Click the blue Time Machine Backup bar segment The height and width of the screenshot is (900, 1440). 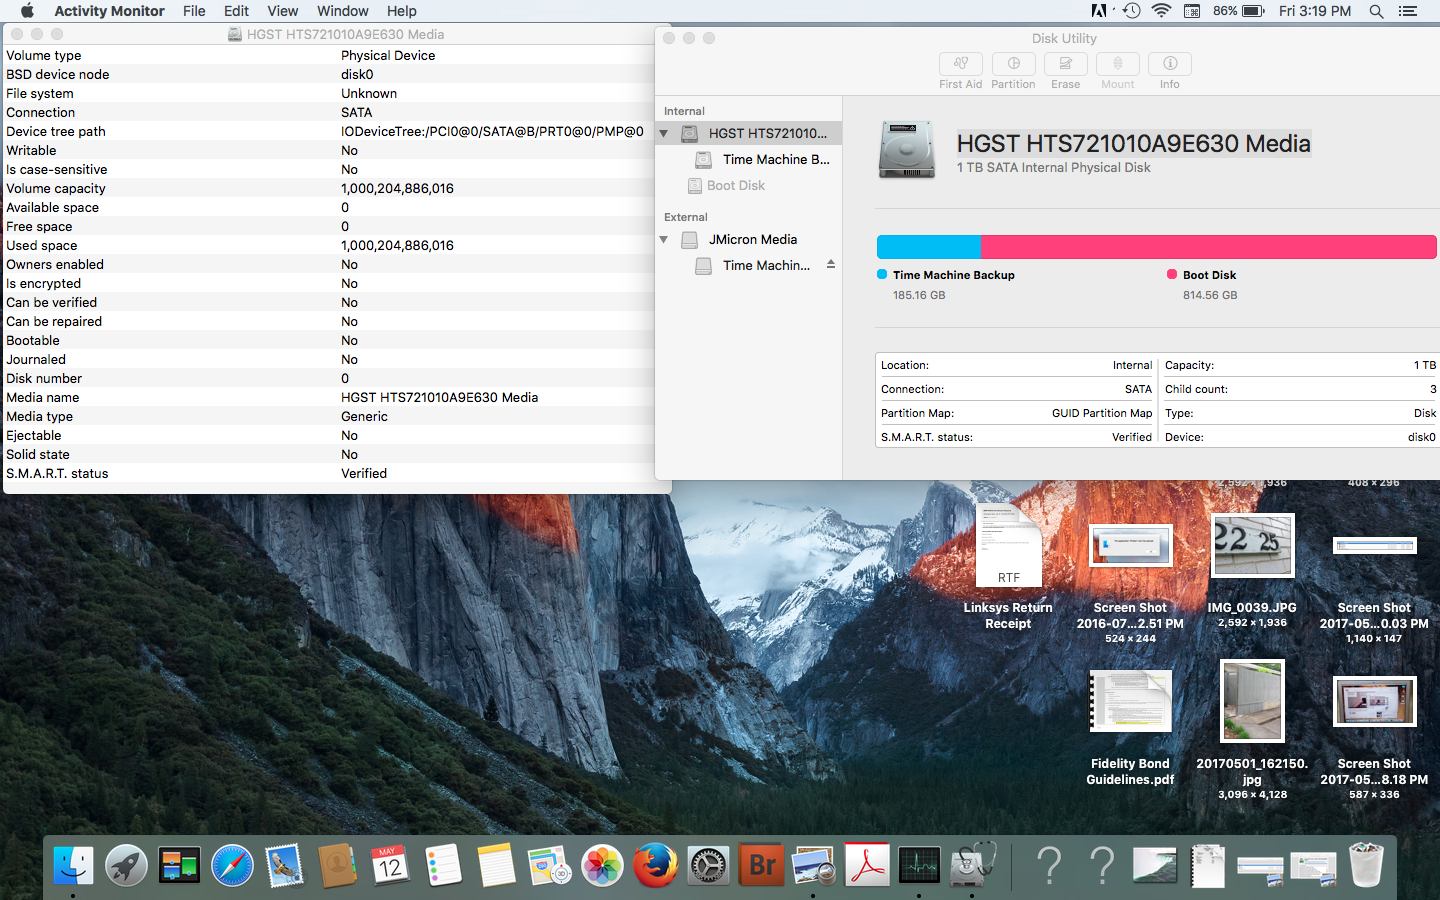click(x=929, y=247)
